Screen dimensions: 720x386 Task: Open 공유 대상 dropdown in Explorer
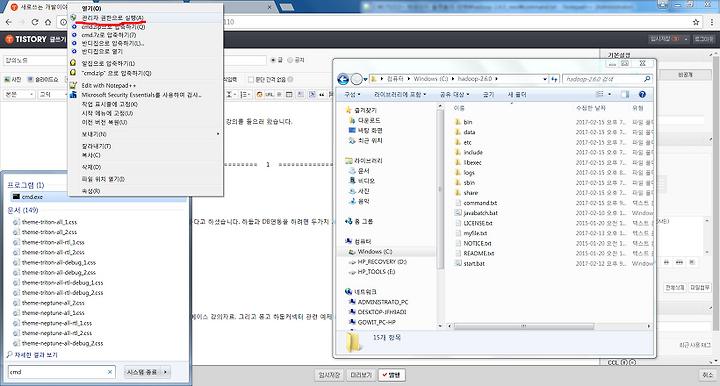[x=455, y=95]
